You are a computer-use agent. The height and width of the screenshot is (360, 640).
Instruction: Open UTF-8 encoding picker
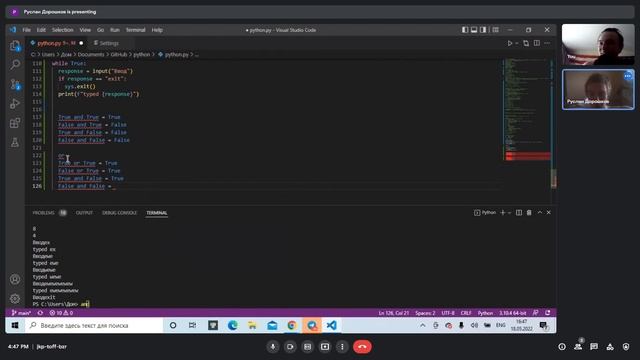click(448, 313)
